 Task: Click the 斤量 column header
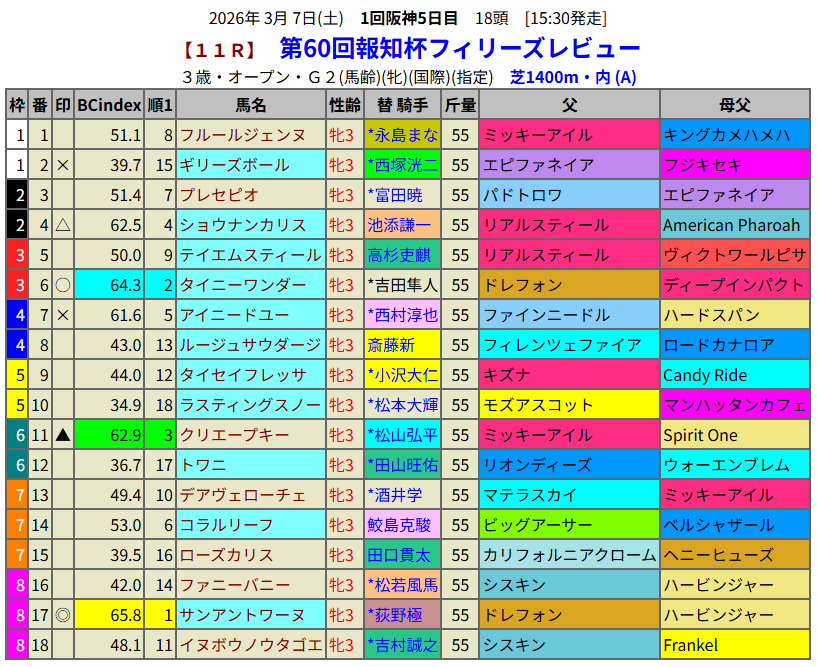(460, 105)
